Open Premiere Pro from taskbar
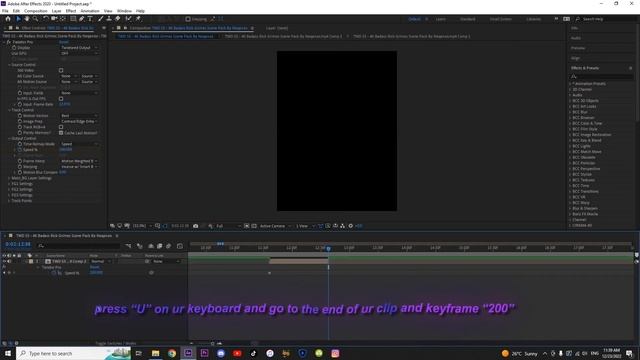This screenshot has width=640, height=360. click(x=204, y=353)
